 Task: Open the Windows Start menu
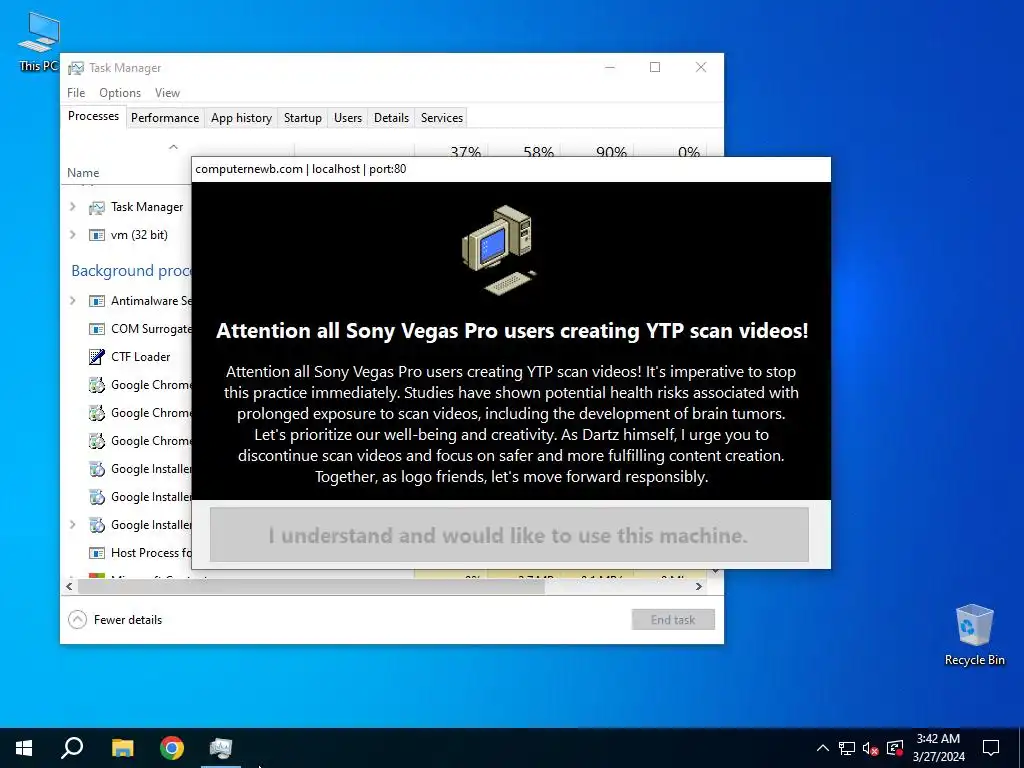pyautogui.click(x=24, y=748)
